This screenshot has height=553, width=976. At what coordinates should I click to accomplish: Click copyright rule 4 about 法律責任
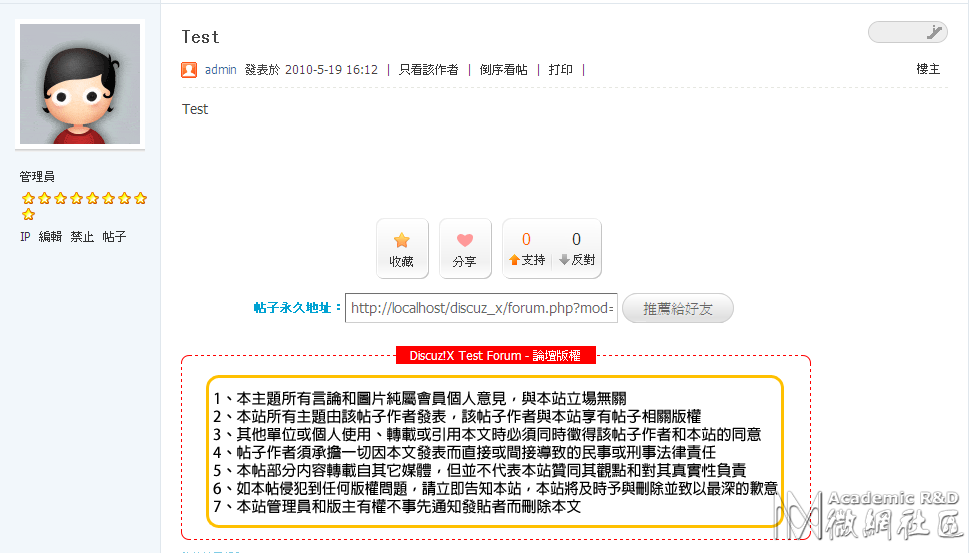pyautogui.click(x=464, y=453)
